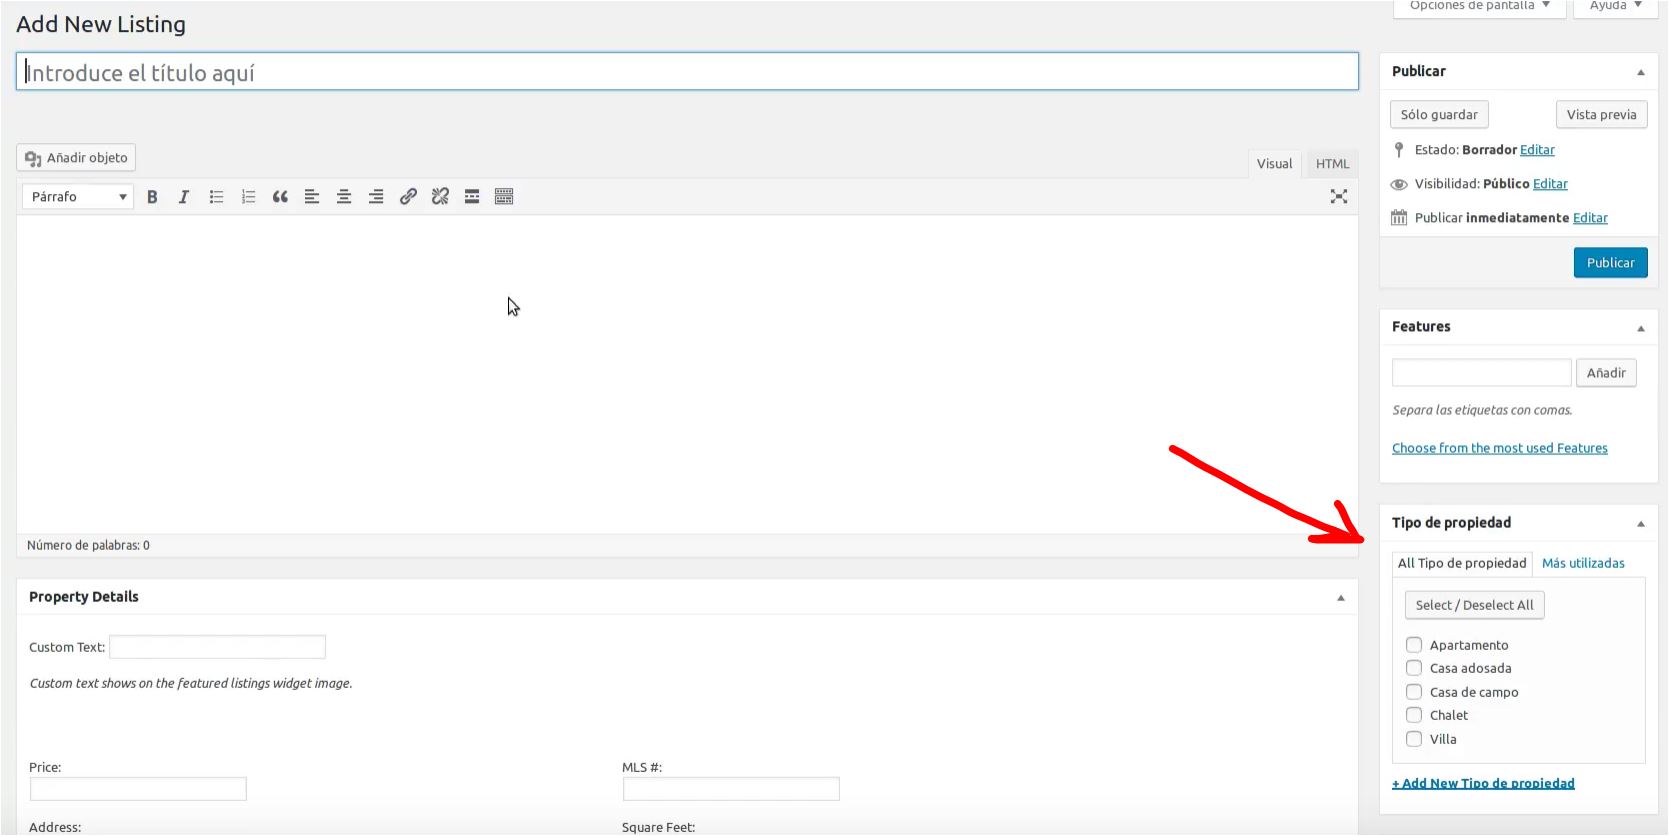Click the blue Publicar button
This screenshot has width=1669, height=836.
click(1610, 263)
